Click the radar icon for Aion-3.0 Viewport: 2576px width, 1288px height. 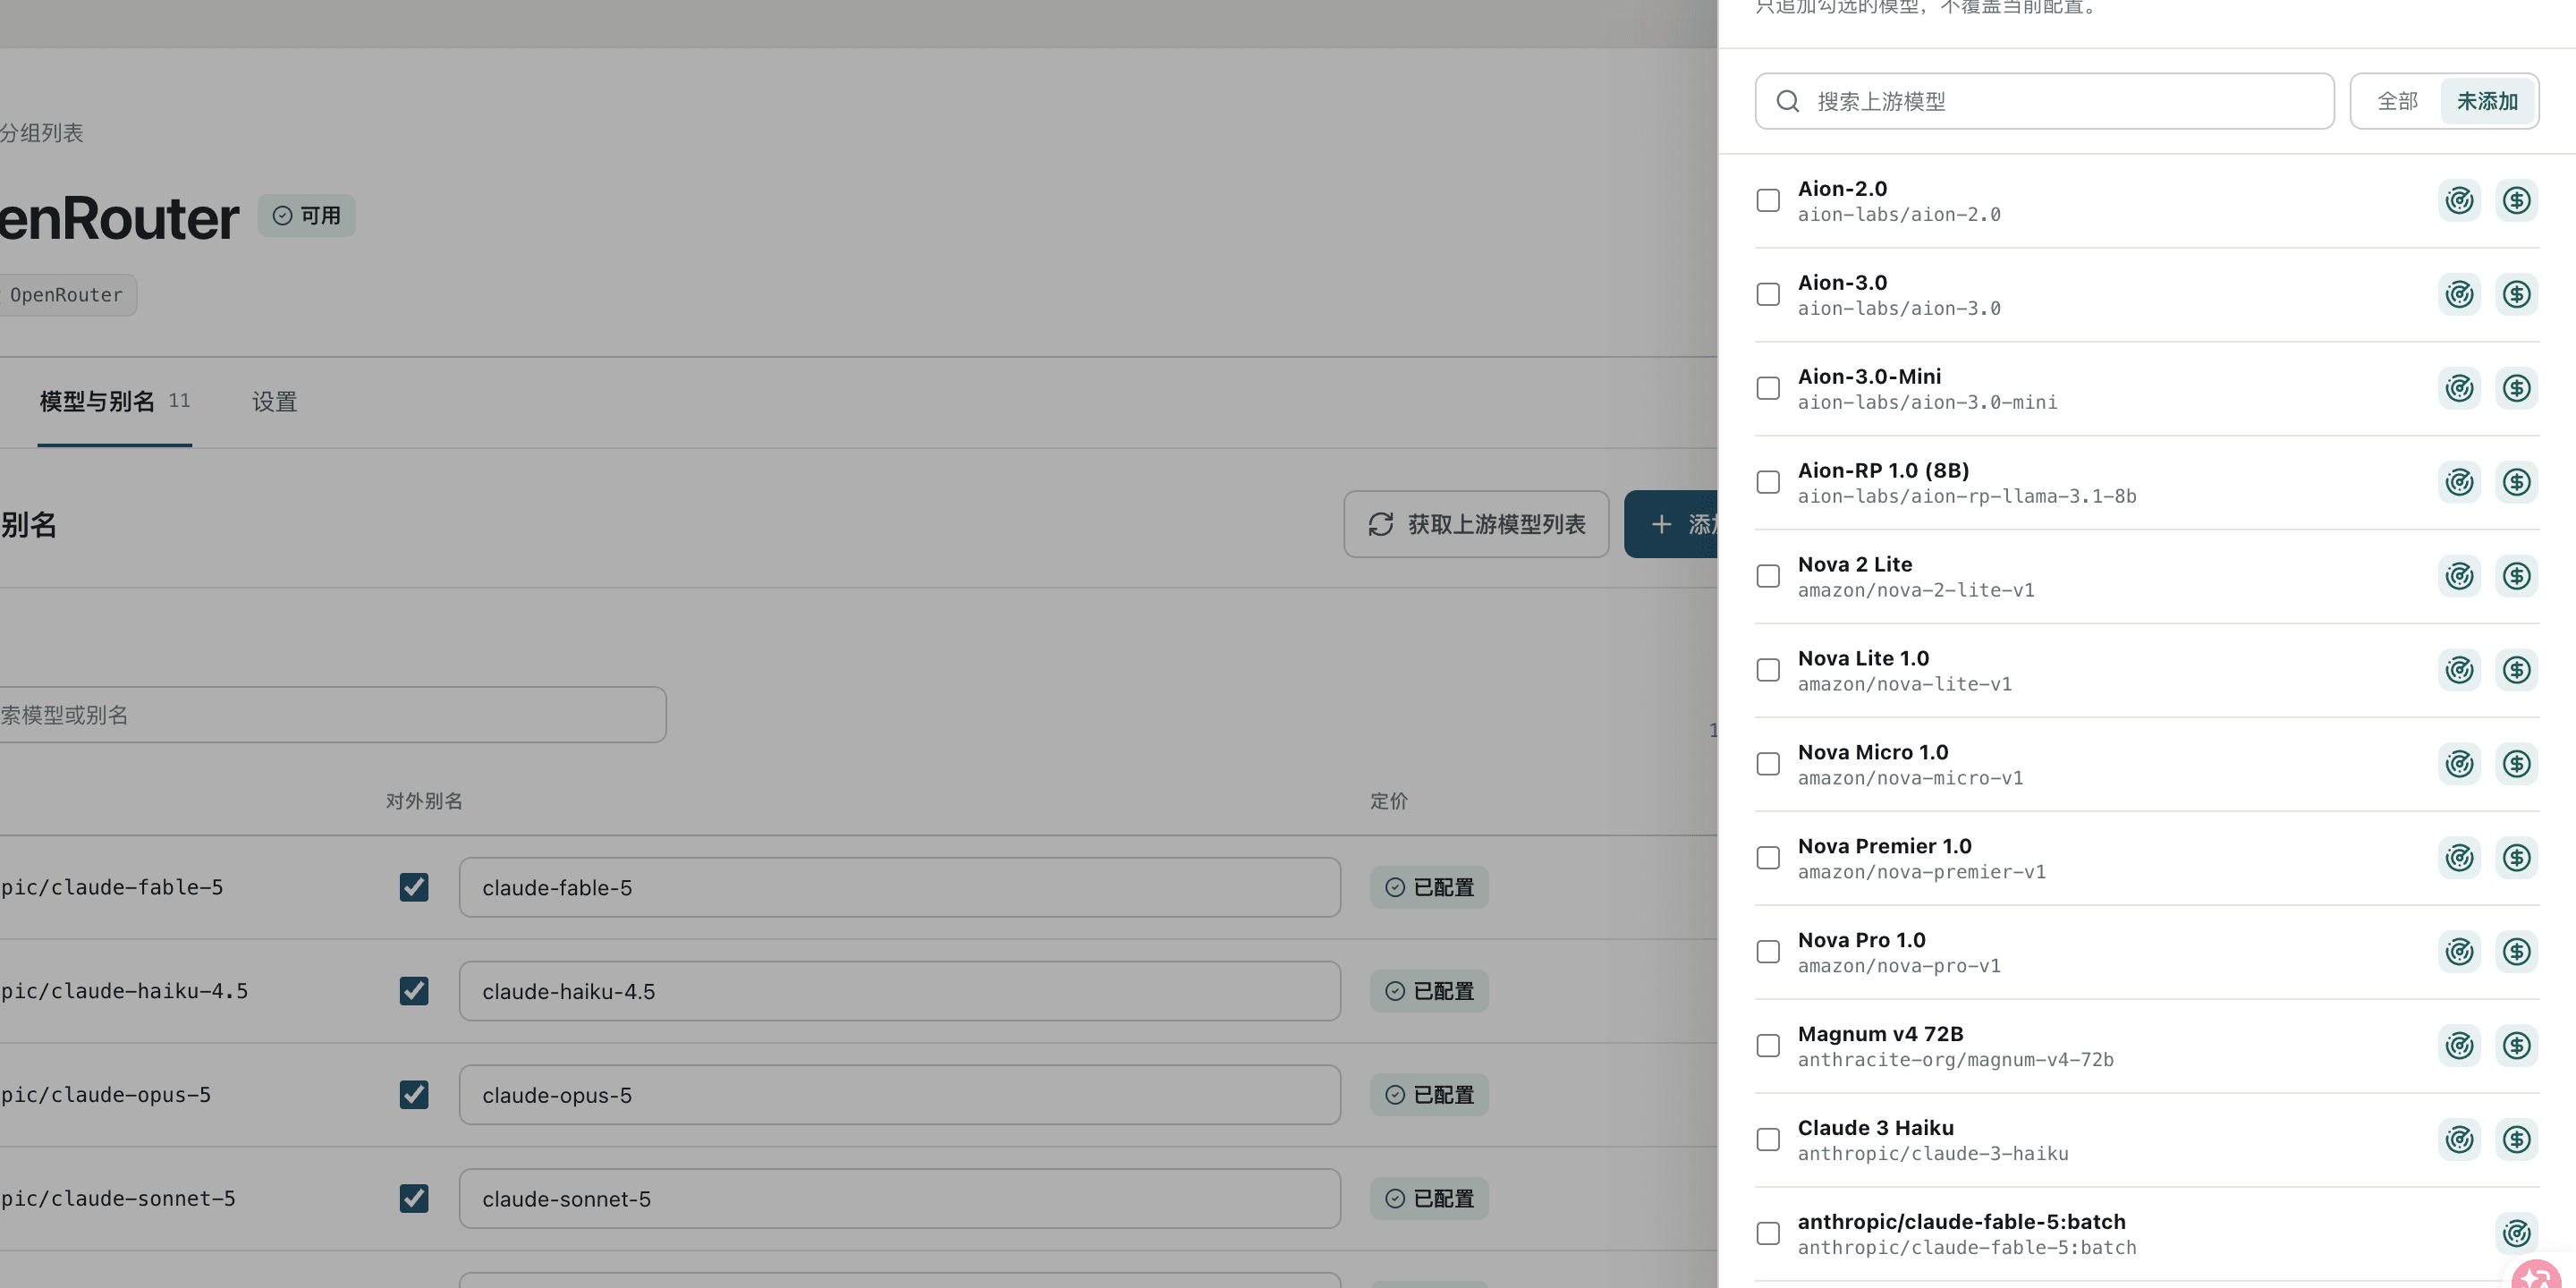click(x=2459, y=294)
